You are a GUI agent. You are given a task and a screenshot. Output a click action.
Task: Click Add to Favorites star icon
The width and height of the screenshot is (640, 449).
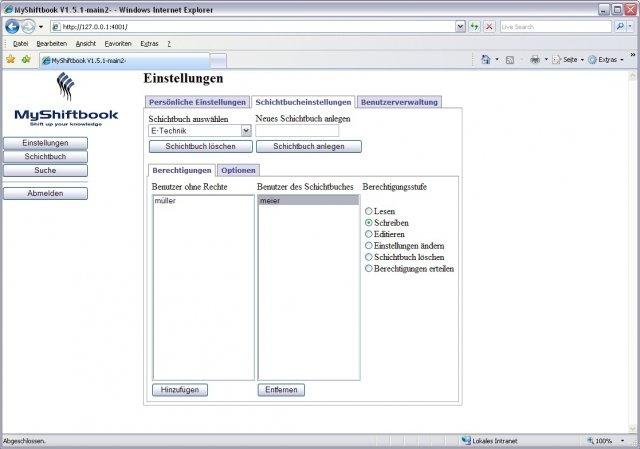pyautogui.click(x=26, y=60)
